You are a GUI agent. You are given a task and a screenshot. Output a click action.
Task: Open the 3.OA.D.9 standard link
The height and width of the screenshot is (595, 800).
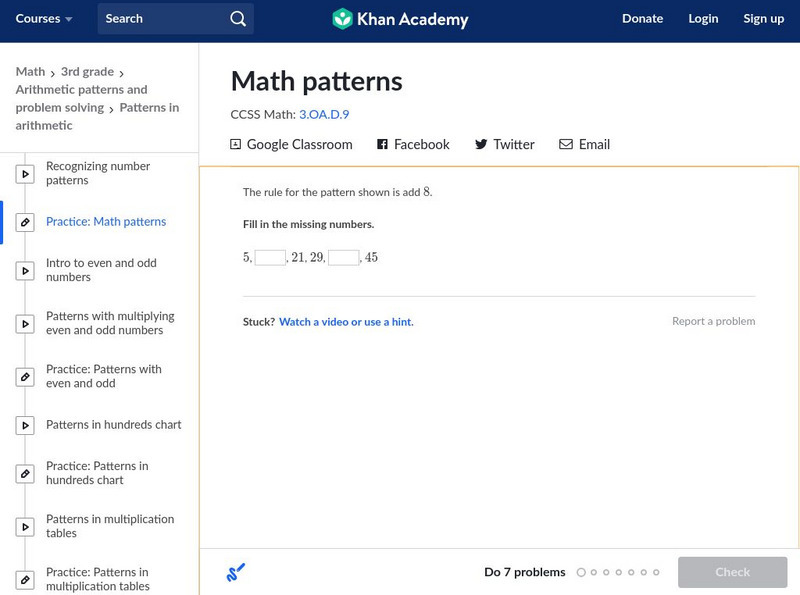(324, 115)
